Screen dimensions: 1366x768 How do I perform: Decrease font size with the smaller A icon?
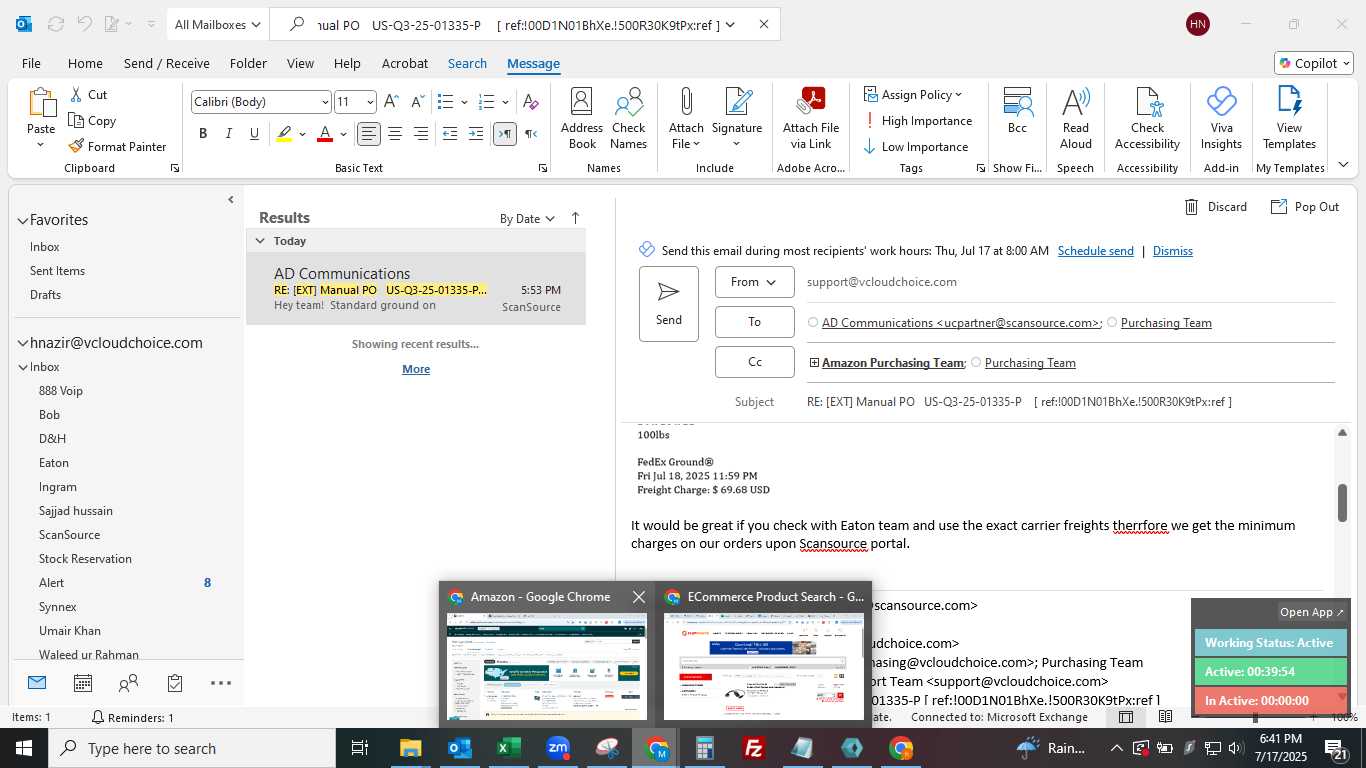(418, 101)
